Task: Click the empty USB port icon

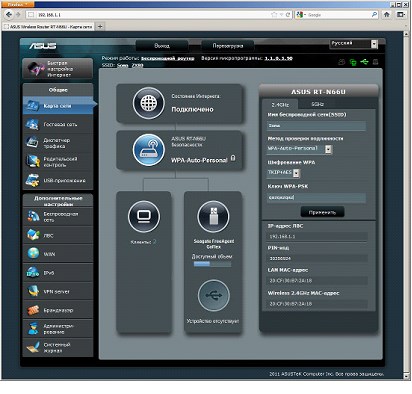Action: 213,295
